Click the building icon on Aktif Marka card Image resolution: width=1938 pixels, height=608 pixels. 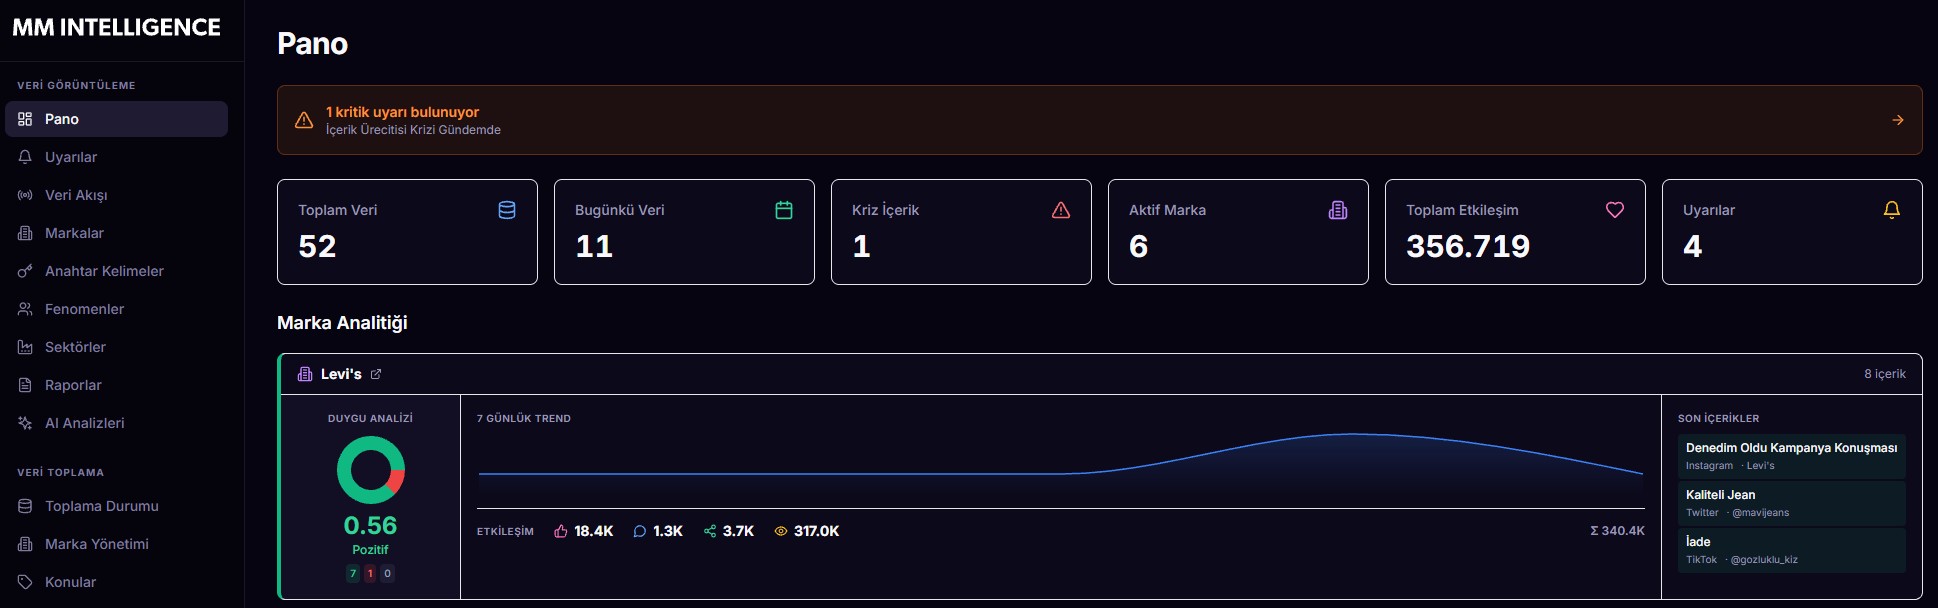[1337, 210]
